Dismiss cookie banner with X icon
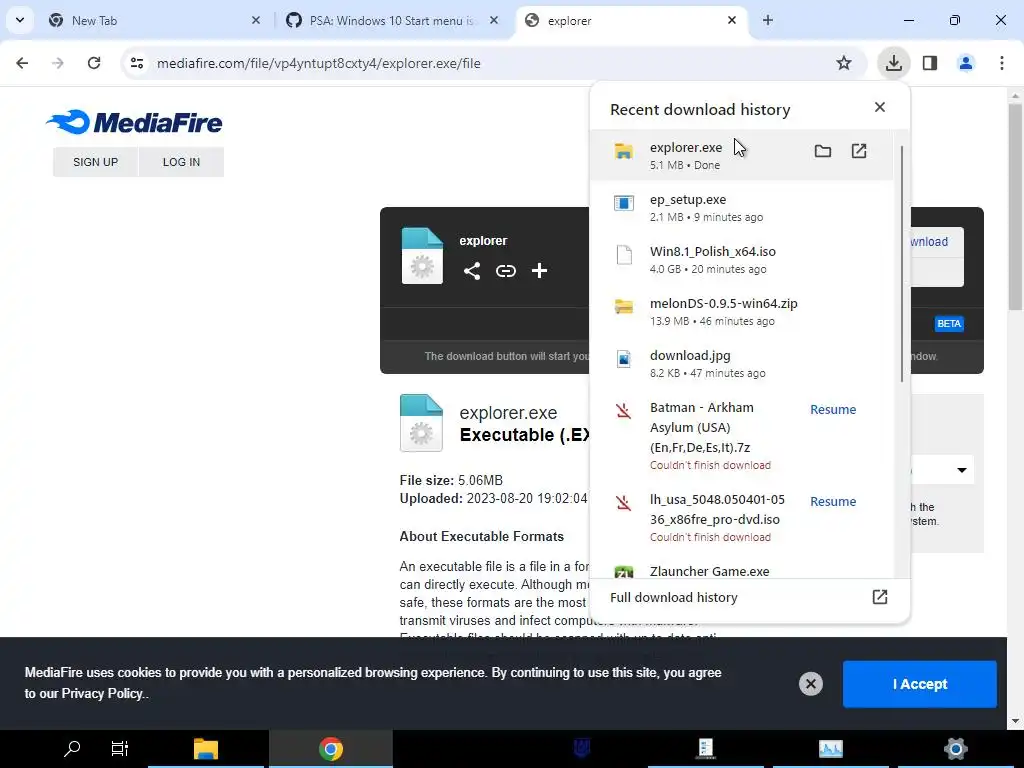Screen dimensions: 1024x768 click(x=810, y=684)
